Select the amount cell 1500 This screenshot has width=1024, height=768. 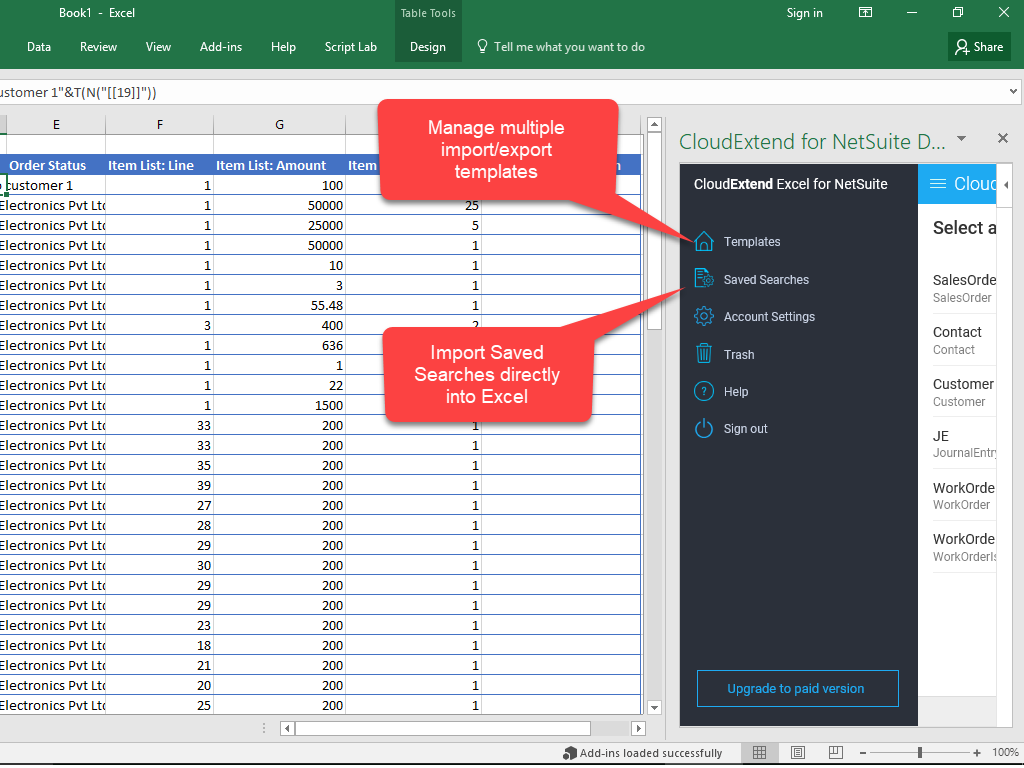280,406
